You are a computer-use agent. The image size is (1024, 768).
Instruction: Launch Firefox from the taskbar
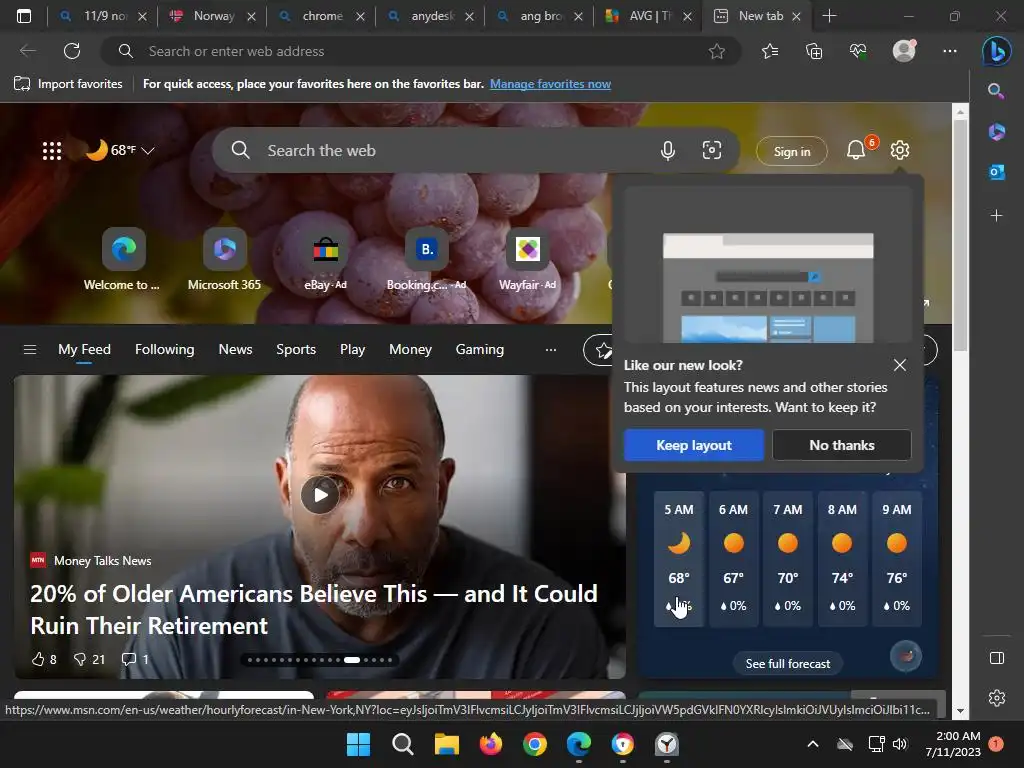[490, 744]
